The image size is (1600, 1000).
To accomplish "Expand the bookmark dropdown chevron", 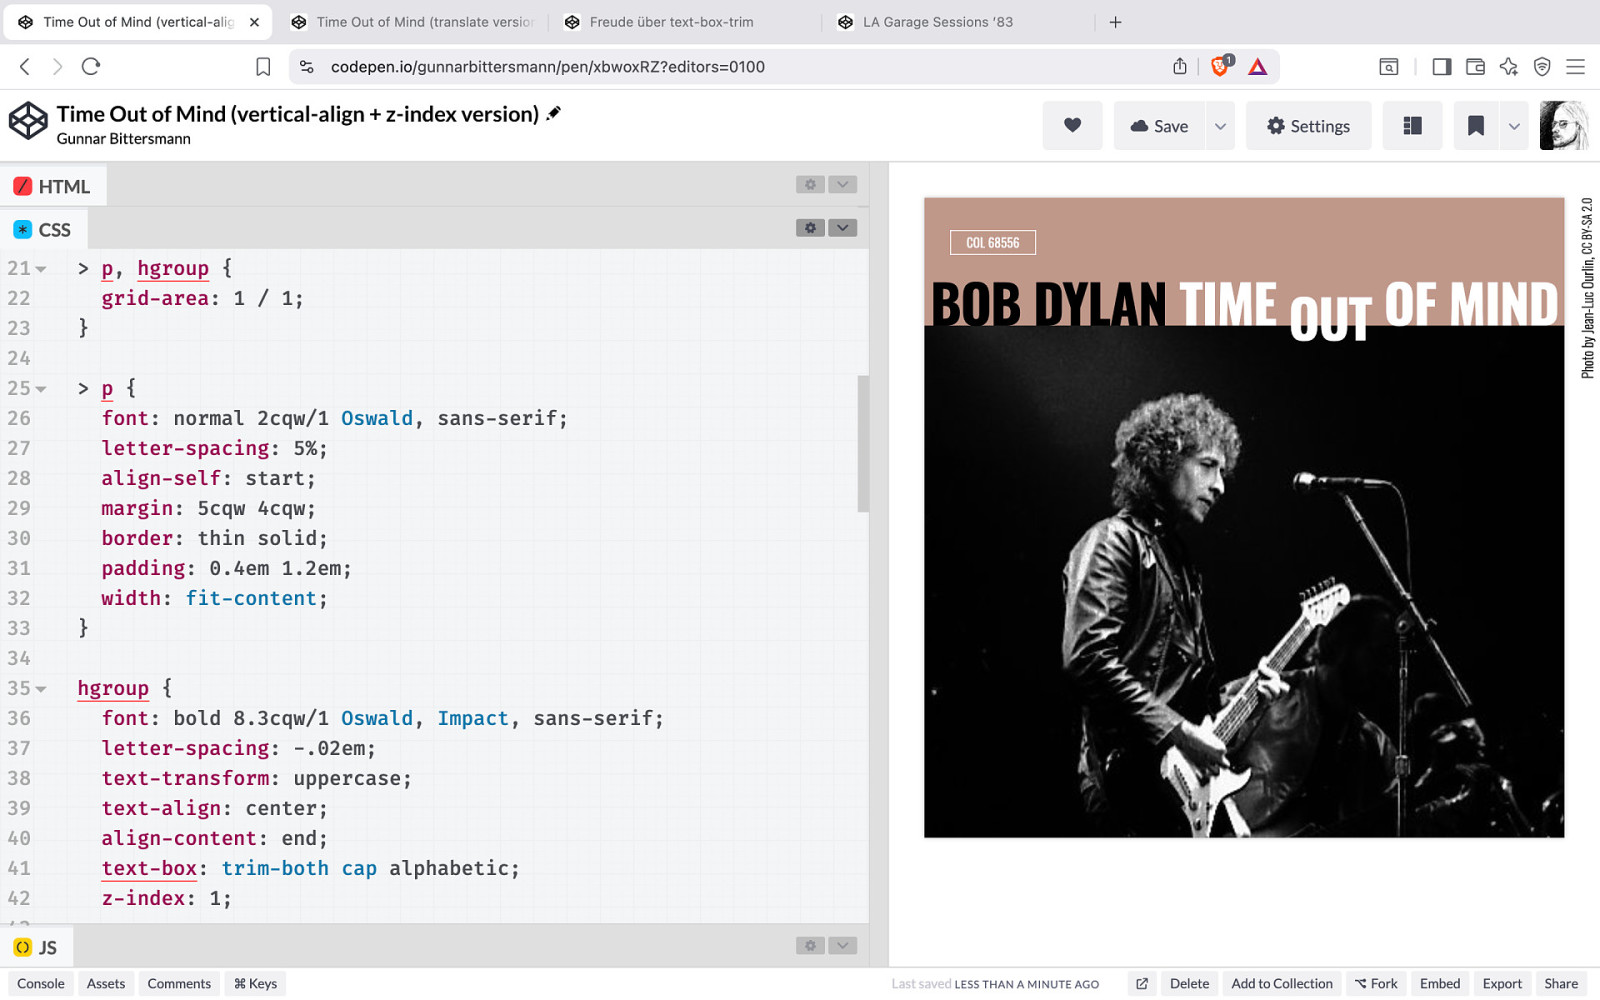I will (1514, 126).
